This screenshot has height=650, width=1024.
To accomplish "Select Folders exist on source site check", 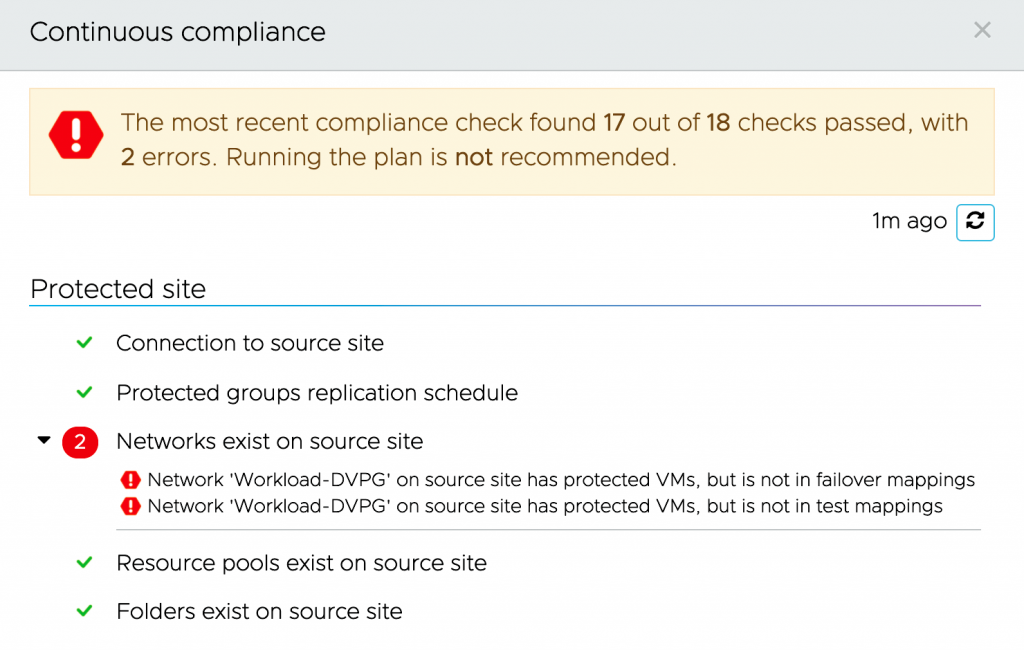I will (259, 611).
